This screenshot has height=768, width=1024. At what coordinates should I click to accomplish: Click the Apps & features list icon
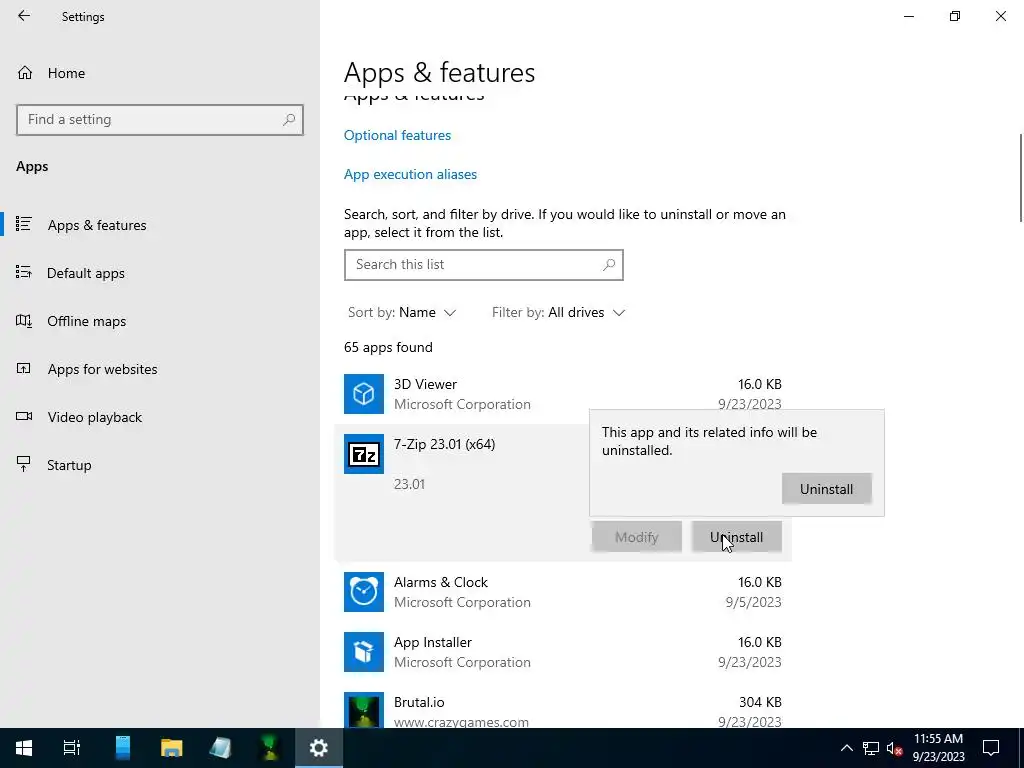(x=24, y=224)
